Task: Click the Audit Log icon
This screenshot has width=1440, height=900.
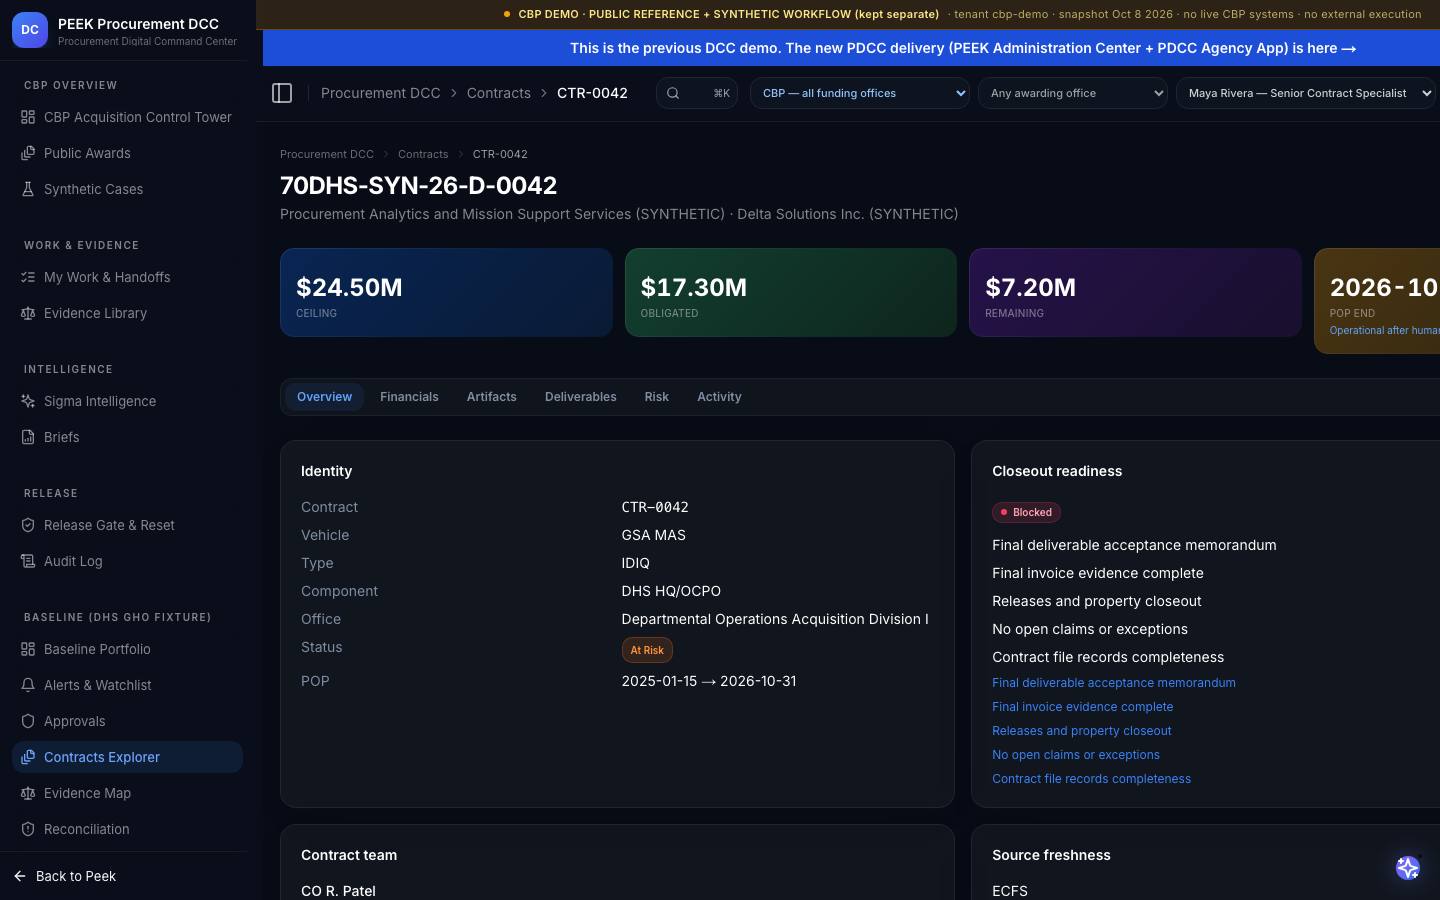Action: pos(28,561)
